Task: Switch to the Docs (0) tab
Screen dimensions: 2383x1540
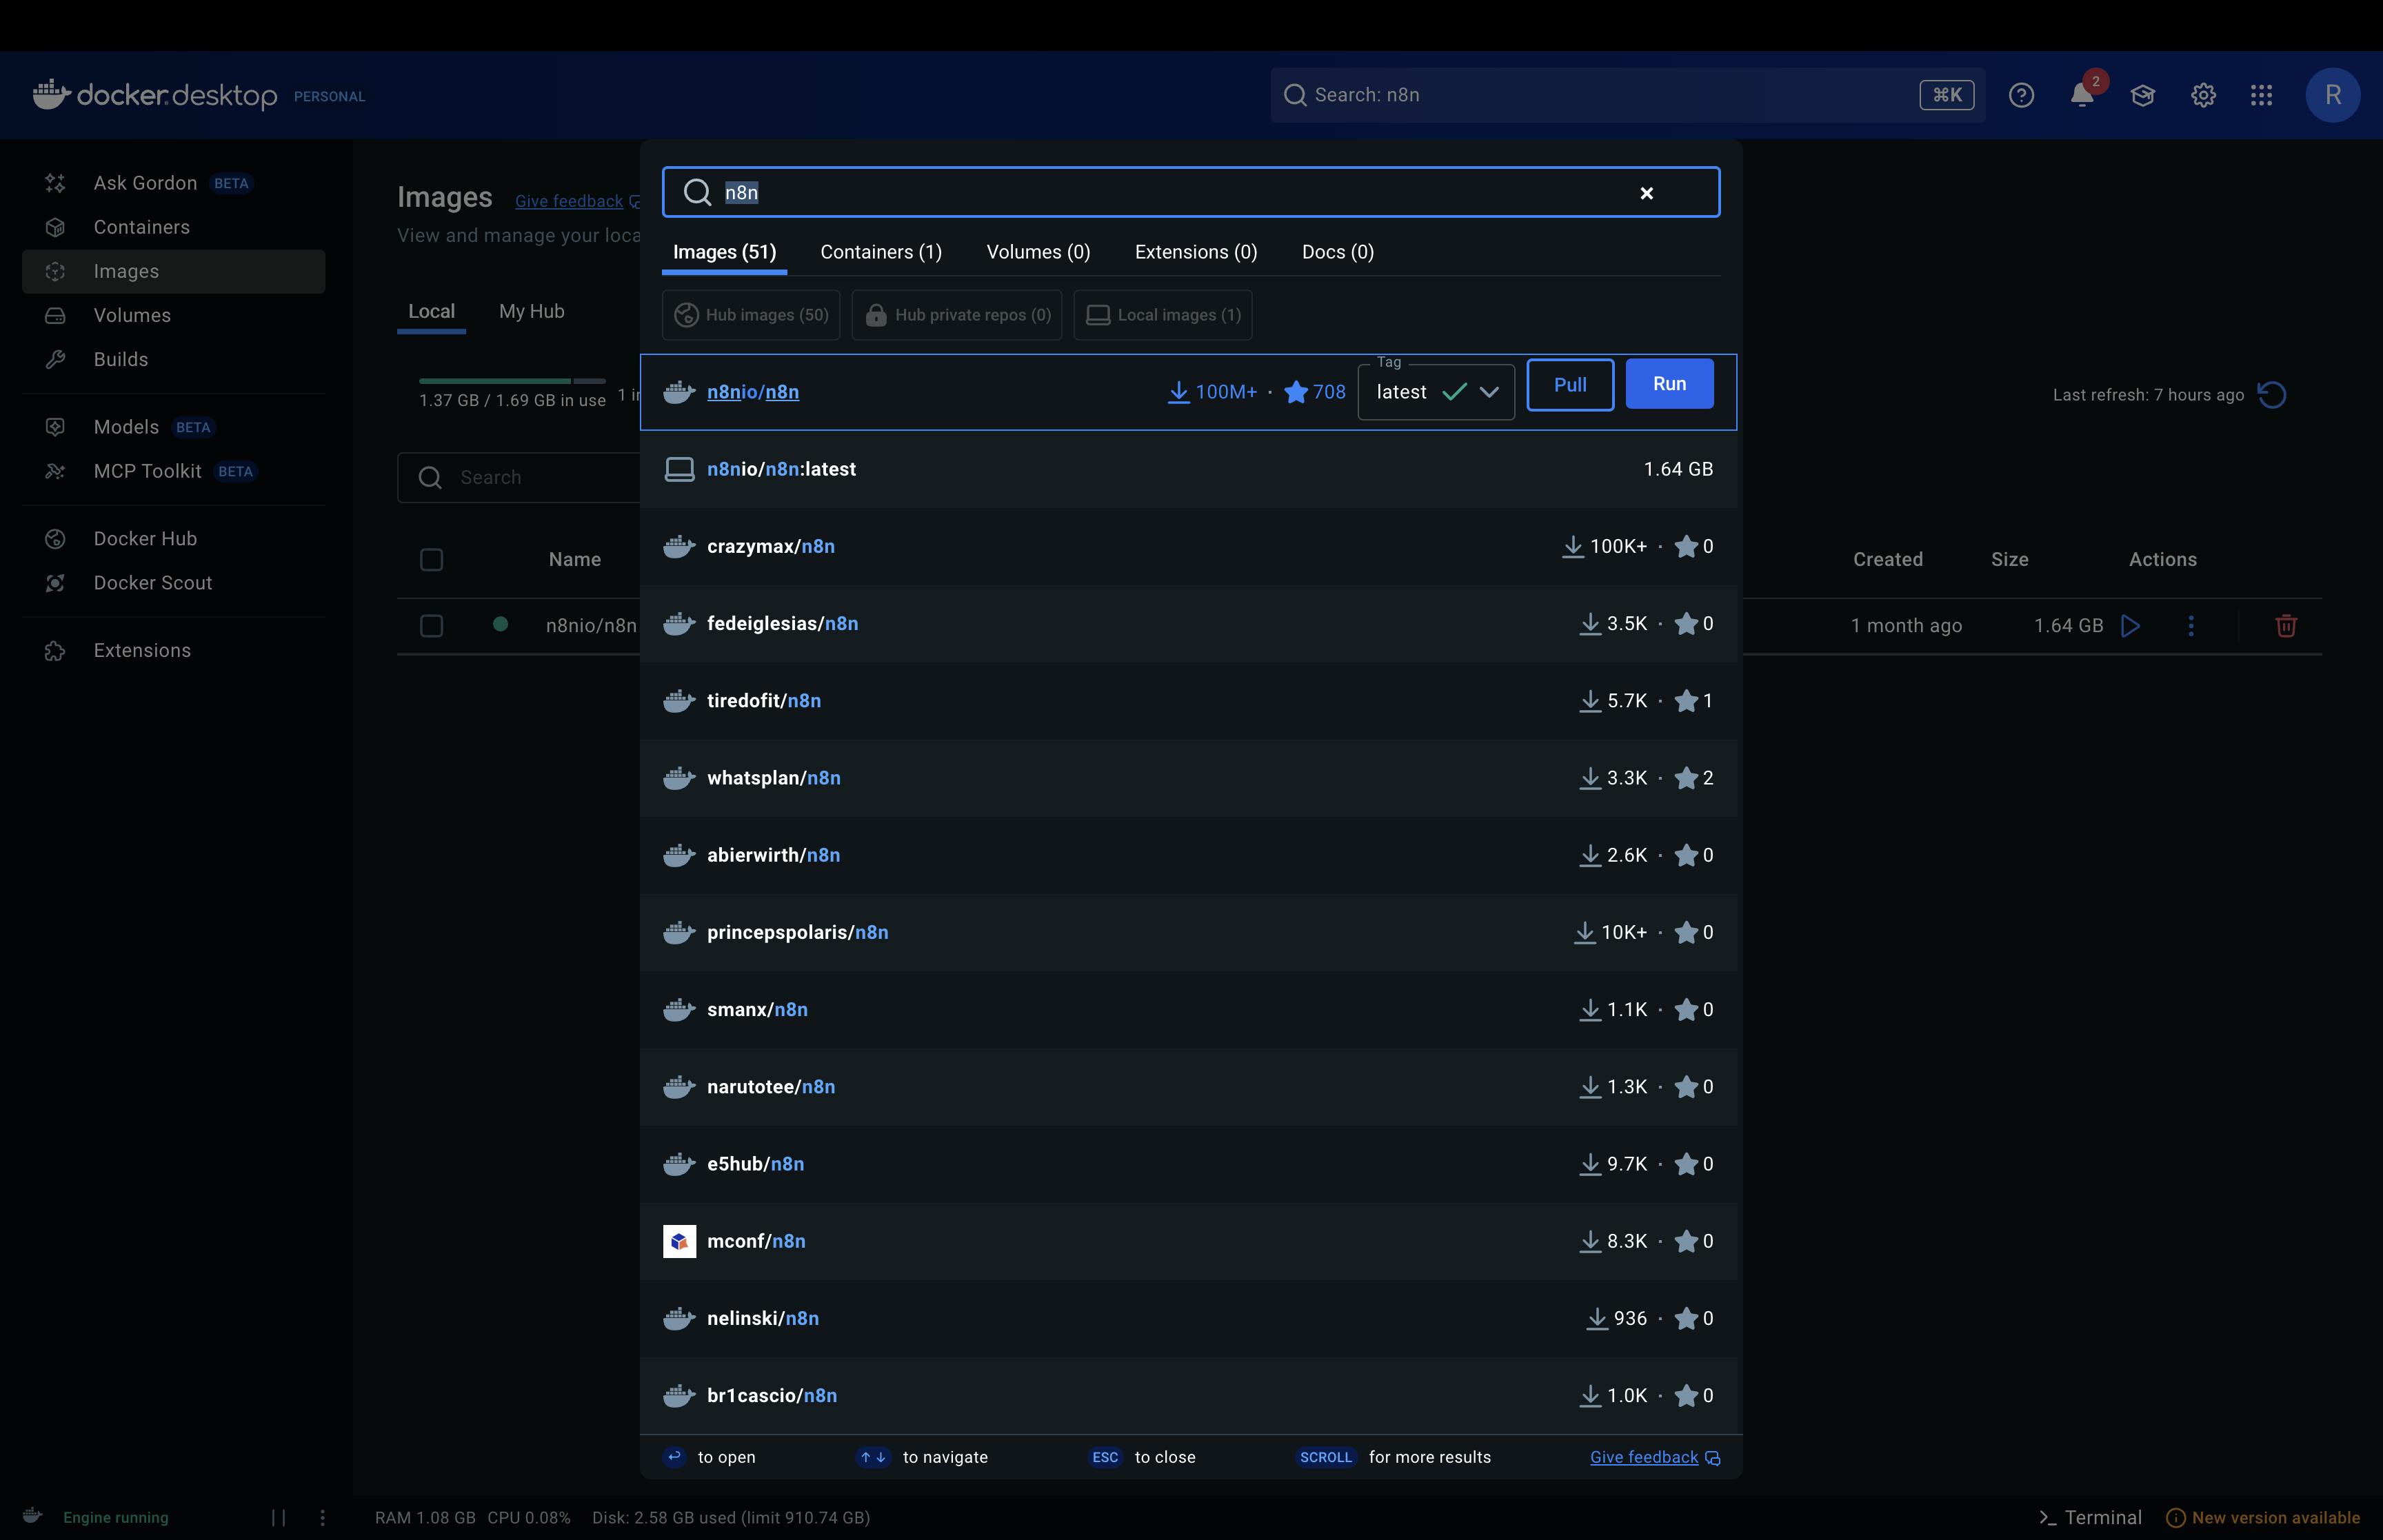Action: tap(1337, 252)
